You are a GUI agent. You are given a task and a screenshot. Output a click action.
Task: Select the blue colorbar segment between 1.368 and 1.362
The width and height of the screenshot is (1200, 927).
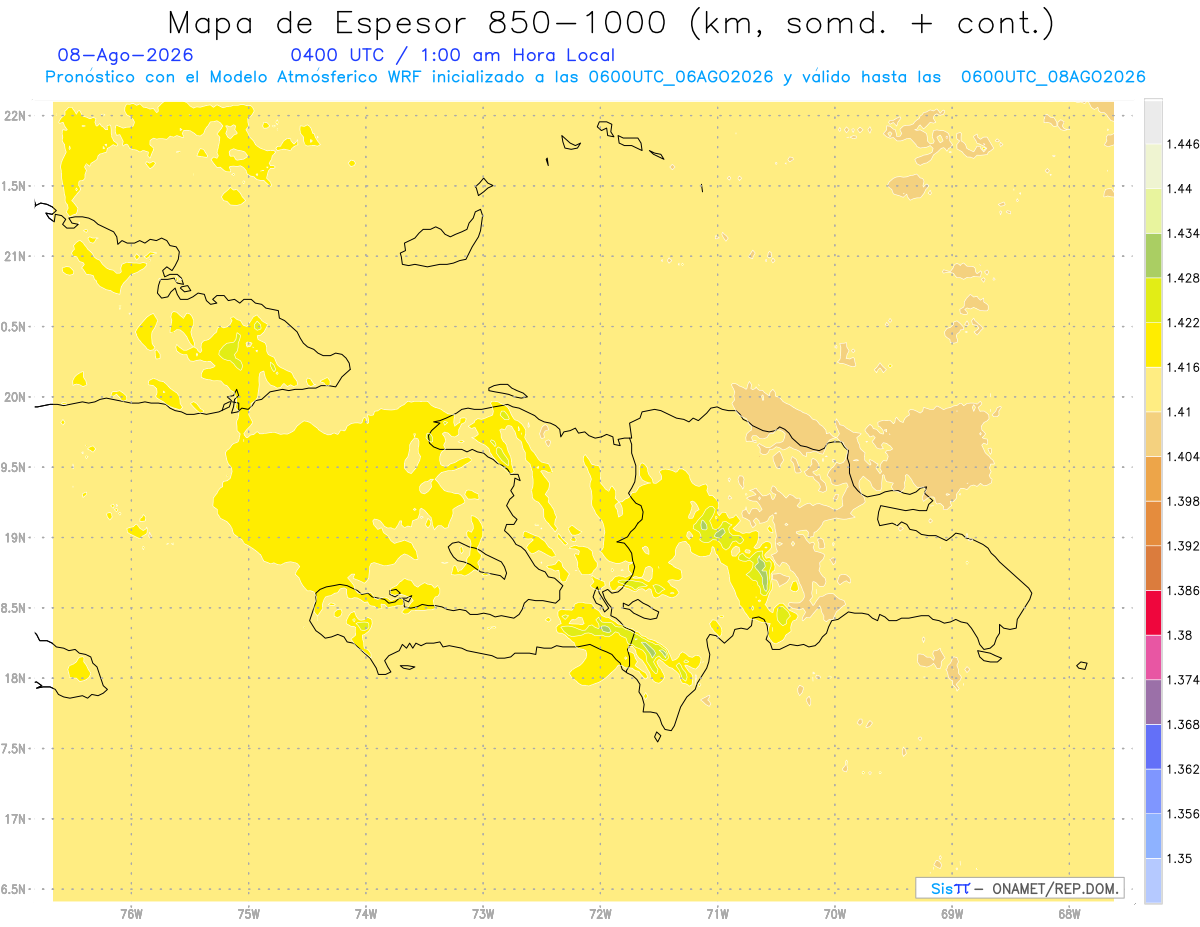(x=1153, y=747)
